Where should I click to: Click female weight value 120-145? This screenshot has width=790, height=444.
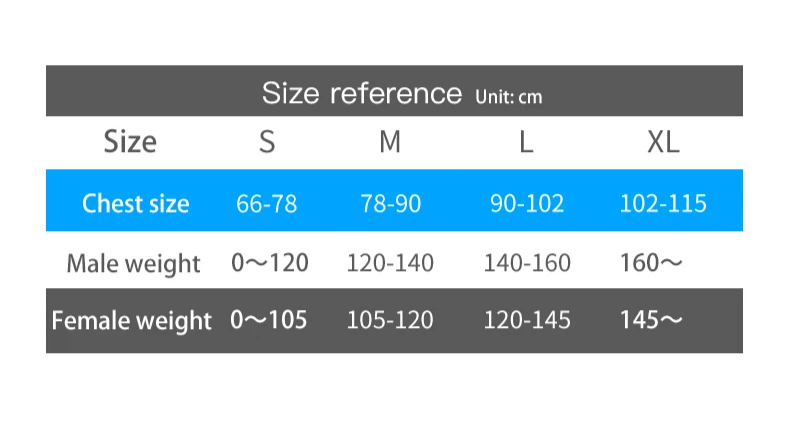point(527,320)
